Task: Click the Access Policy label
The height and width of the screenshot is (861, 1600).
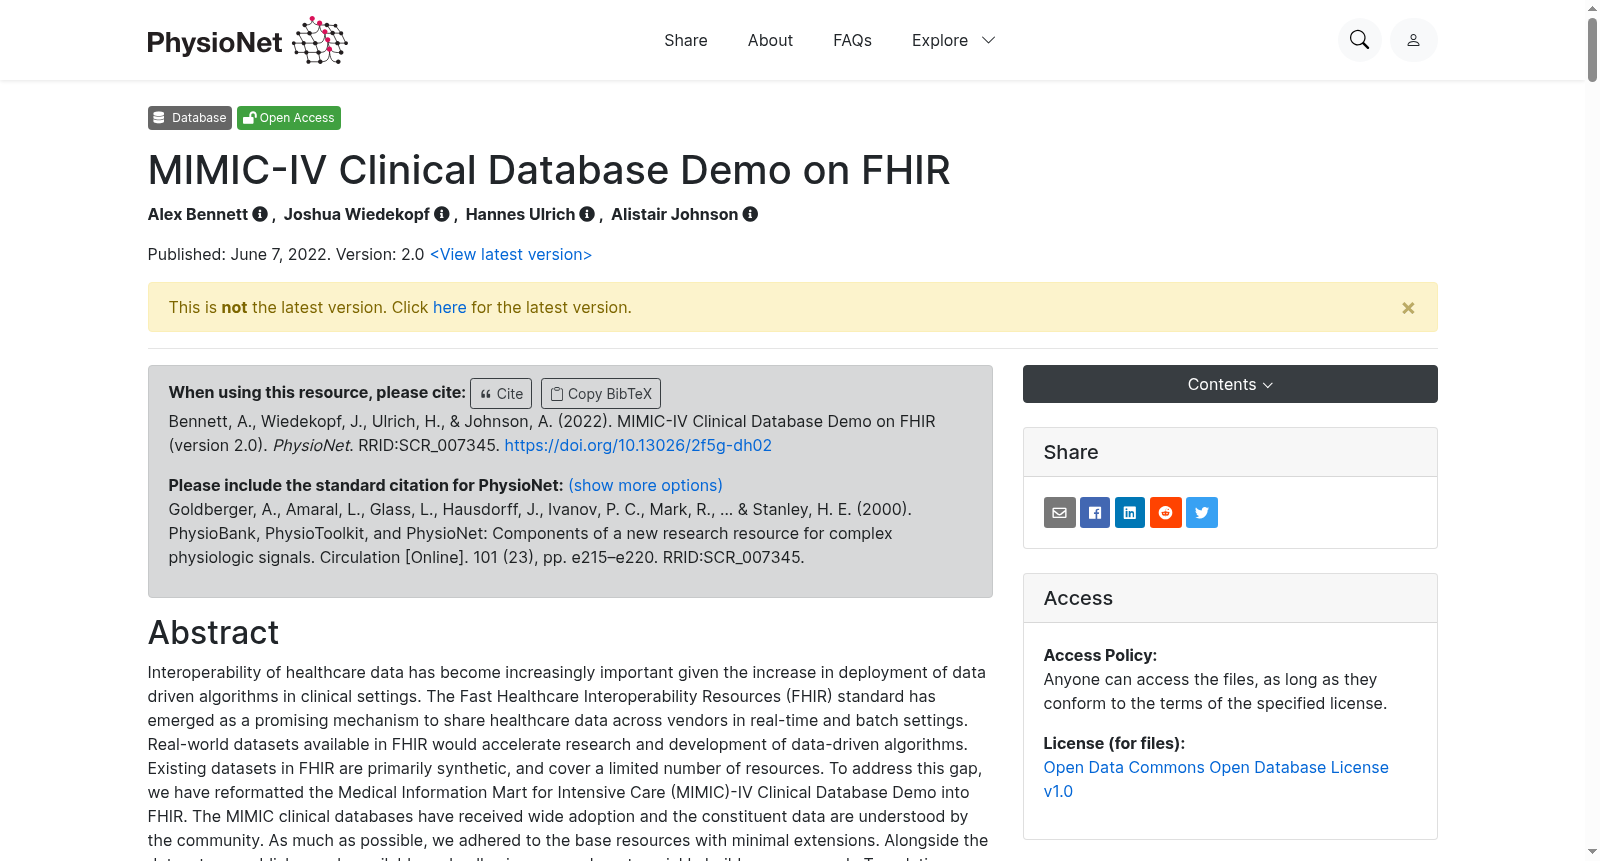Action: (1100, 655)
